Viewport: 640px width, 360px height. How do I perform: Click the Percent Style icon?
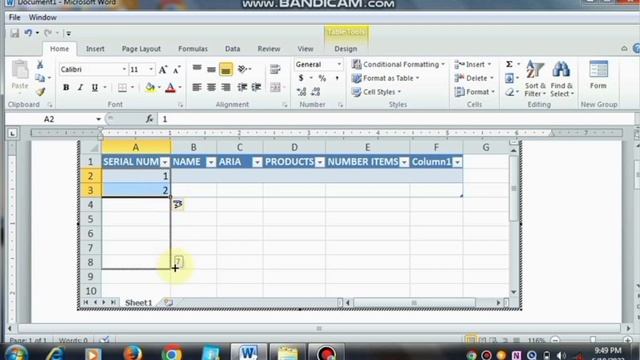[x=322, y=78]
